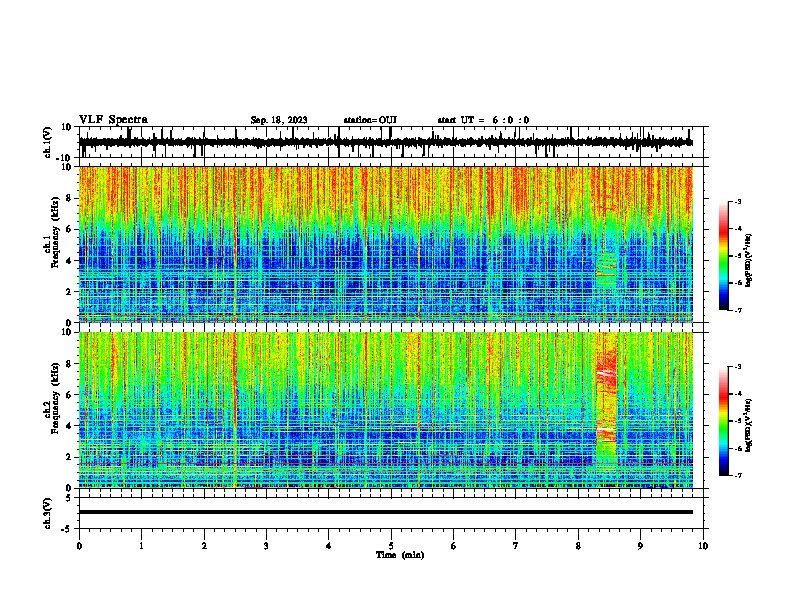Screen dimensions: 792x612
Task: Click the ch.2 colorbar log(PSD) label
Action: (748, 425)
